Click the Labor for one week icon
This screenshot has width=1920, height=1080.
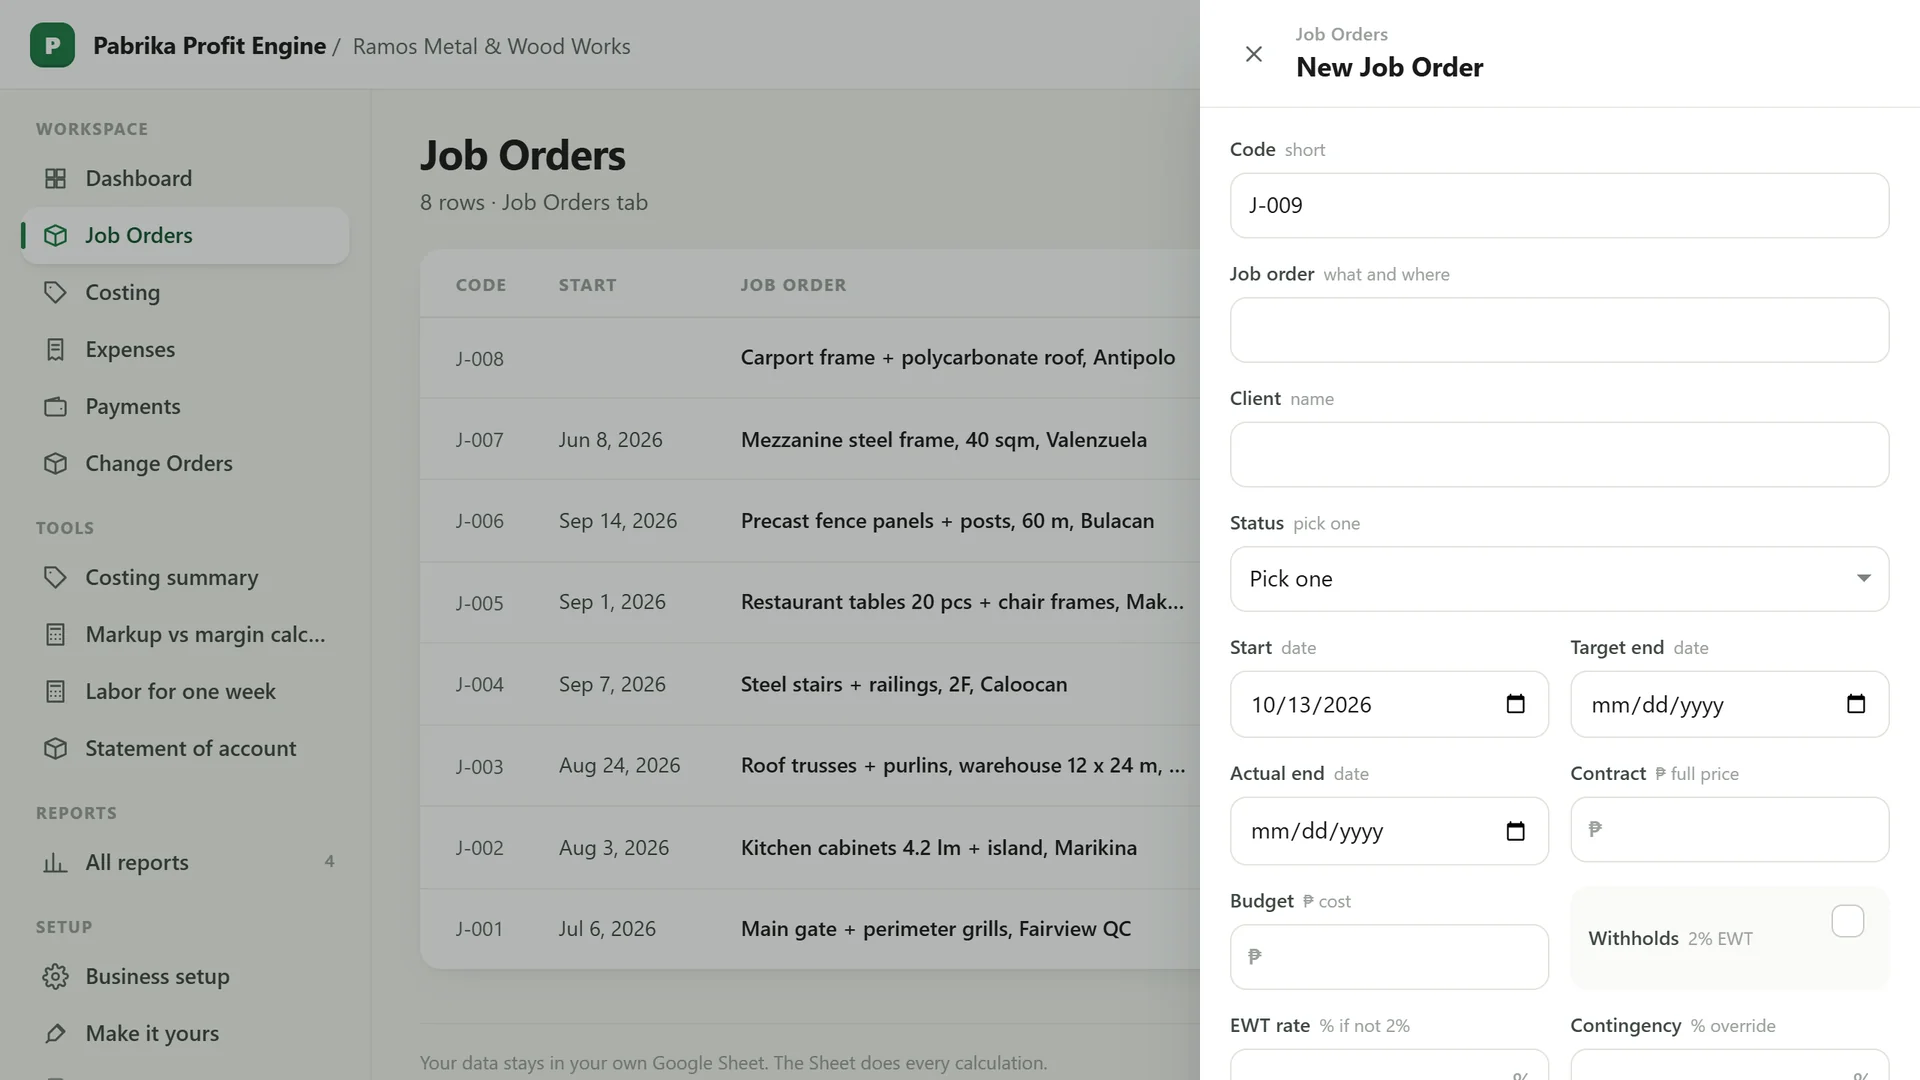(56, 691)
